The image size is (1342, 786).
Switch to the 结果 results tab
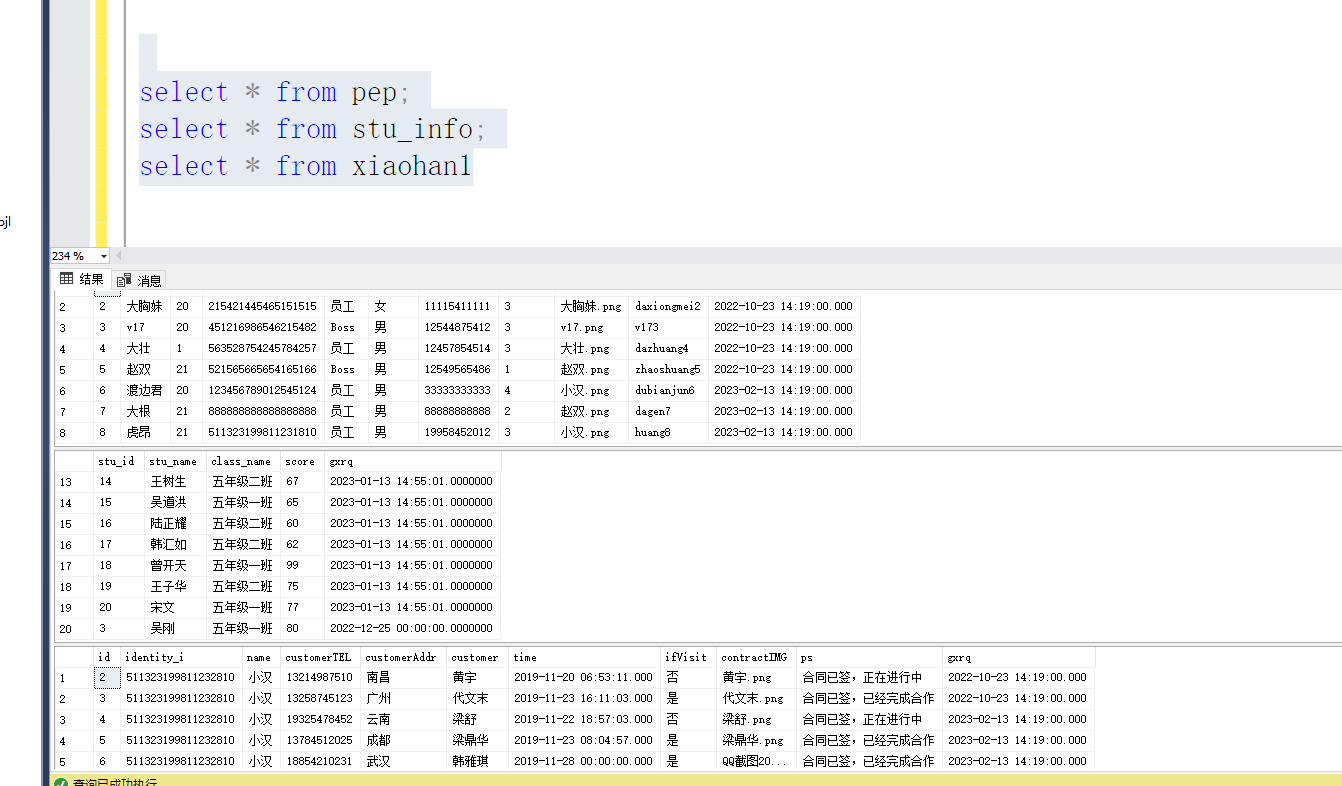(x=81, y=280)
